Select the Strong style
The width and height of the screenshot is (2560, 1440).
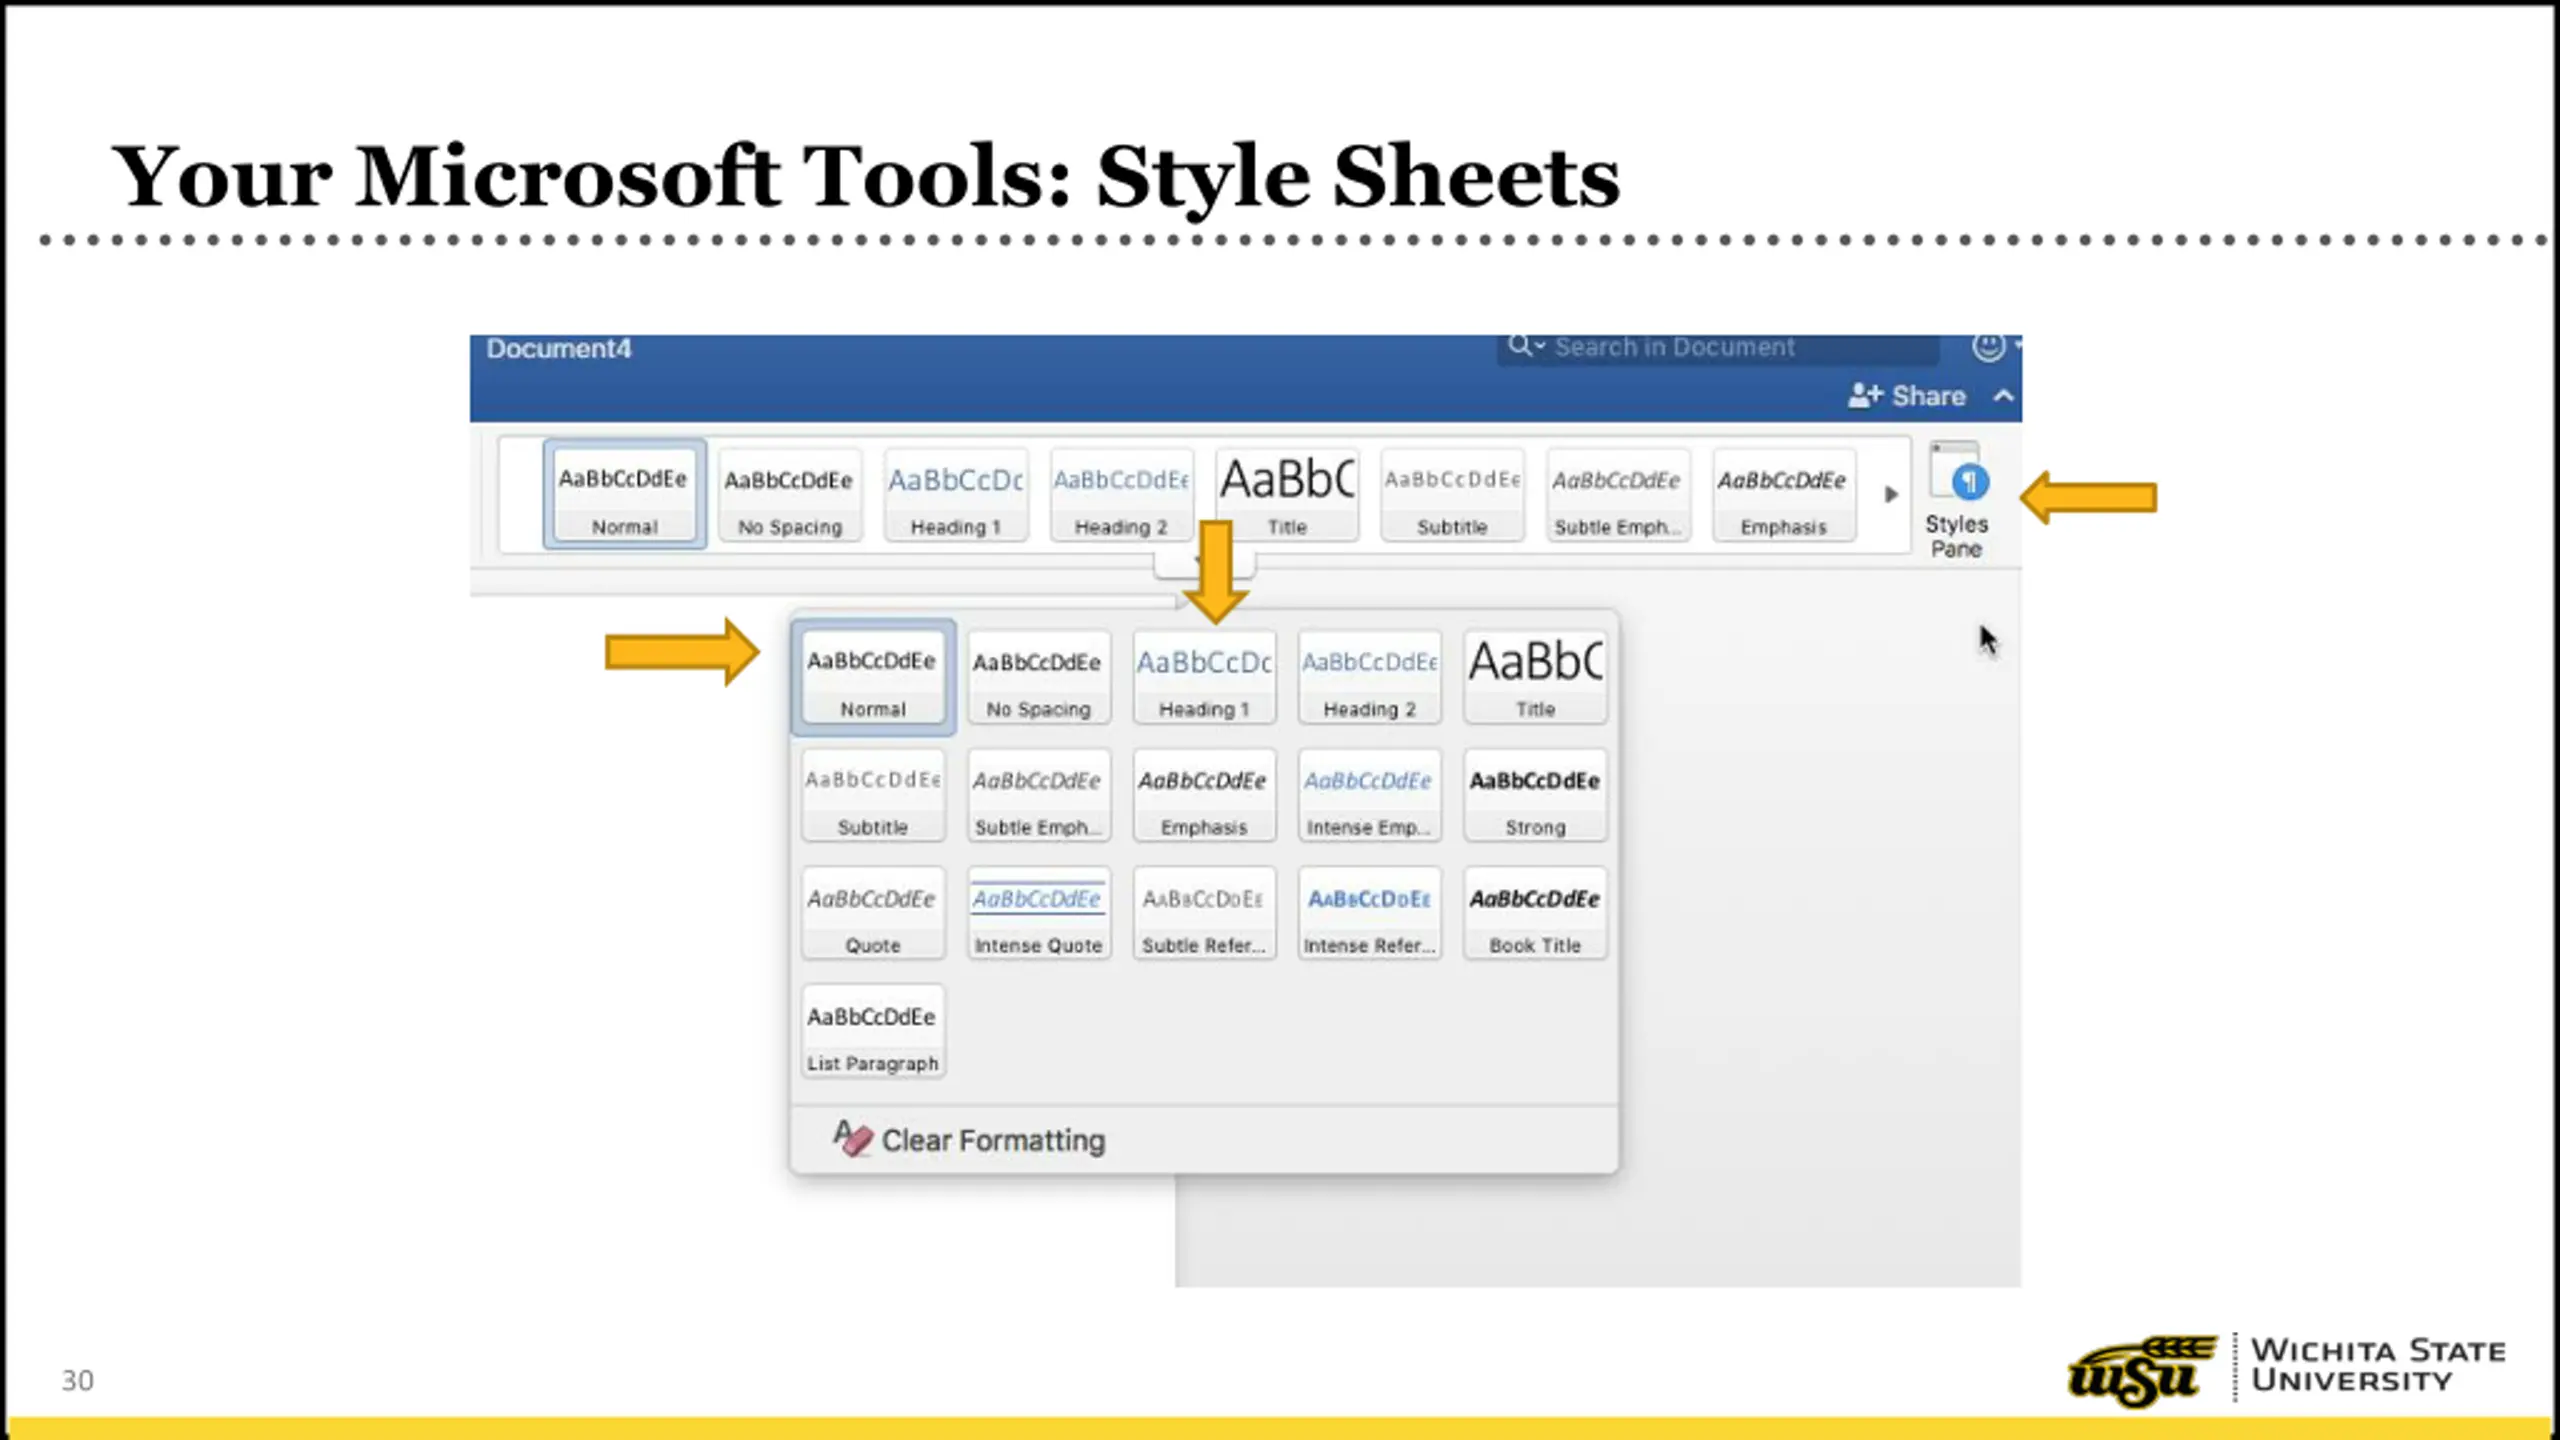[x=1535, y=795]
